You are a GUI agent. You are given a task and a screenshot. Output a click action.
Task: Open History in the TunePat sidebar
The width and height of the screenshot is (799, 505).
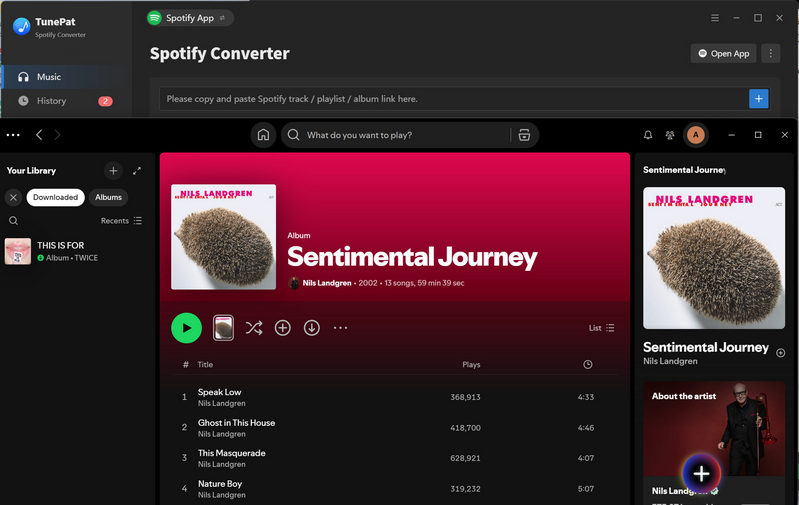click(x=66, y=101)
